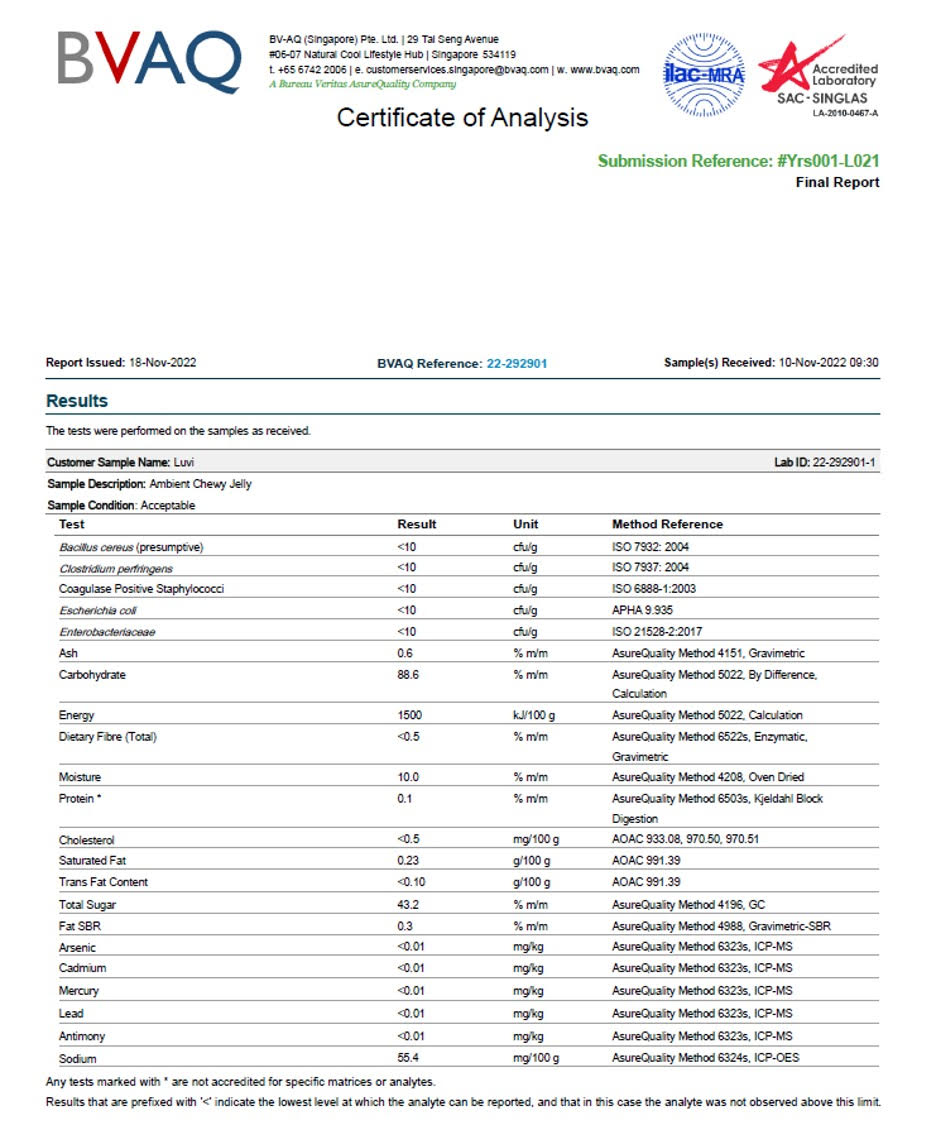Screen dimensions: 936x1125
Task: Click the Certificate of Analysis title
Action: 462,118
